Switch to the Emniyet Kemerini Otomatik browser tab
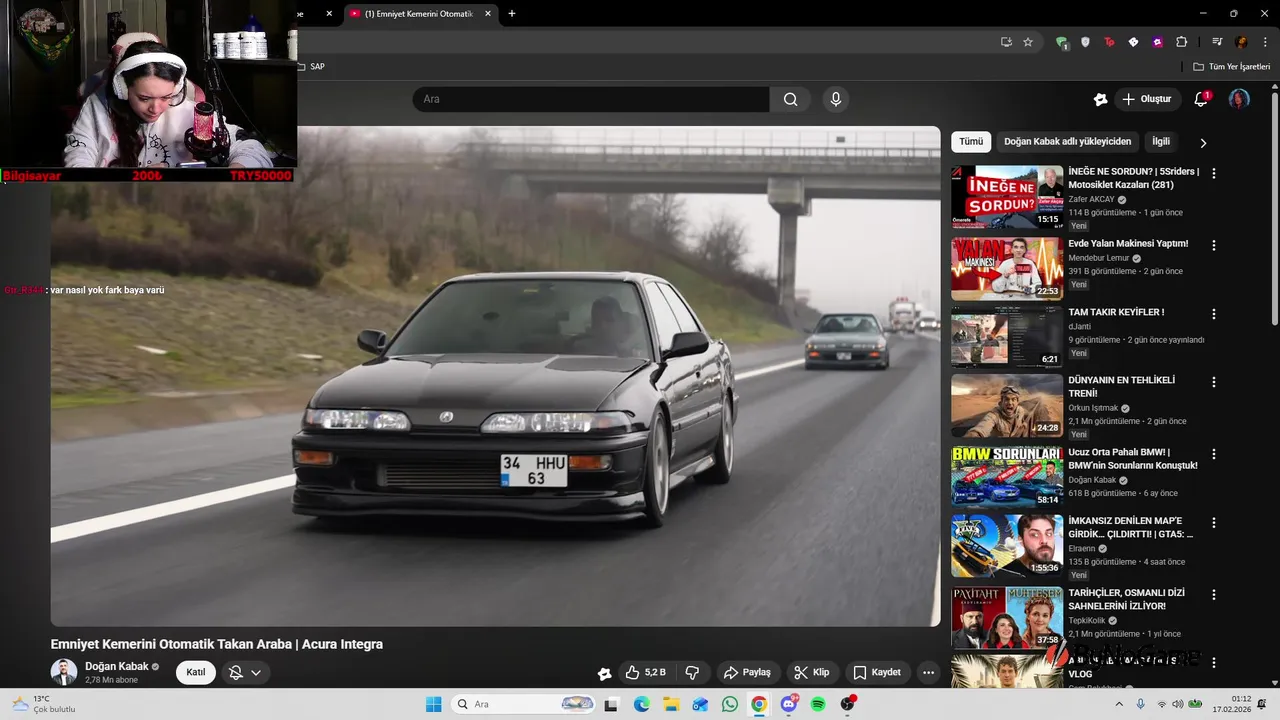The width and height of the screenshot is (1280, 720). [420, 14]
